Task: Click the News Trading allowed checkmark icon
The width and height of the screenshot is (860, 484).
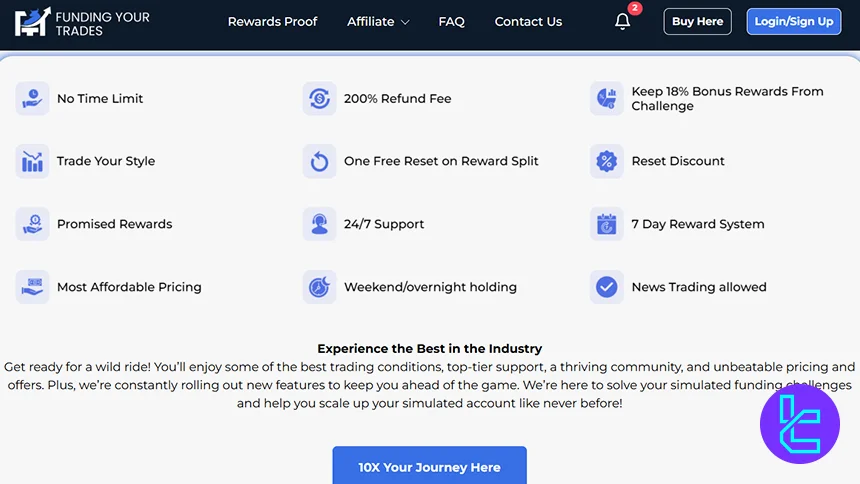Action: tap(607, 287)
